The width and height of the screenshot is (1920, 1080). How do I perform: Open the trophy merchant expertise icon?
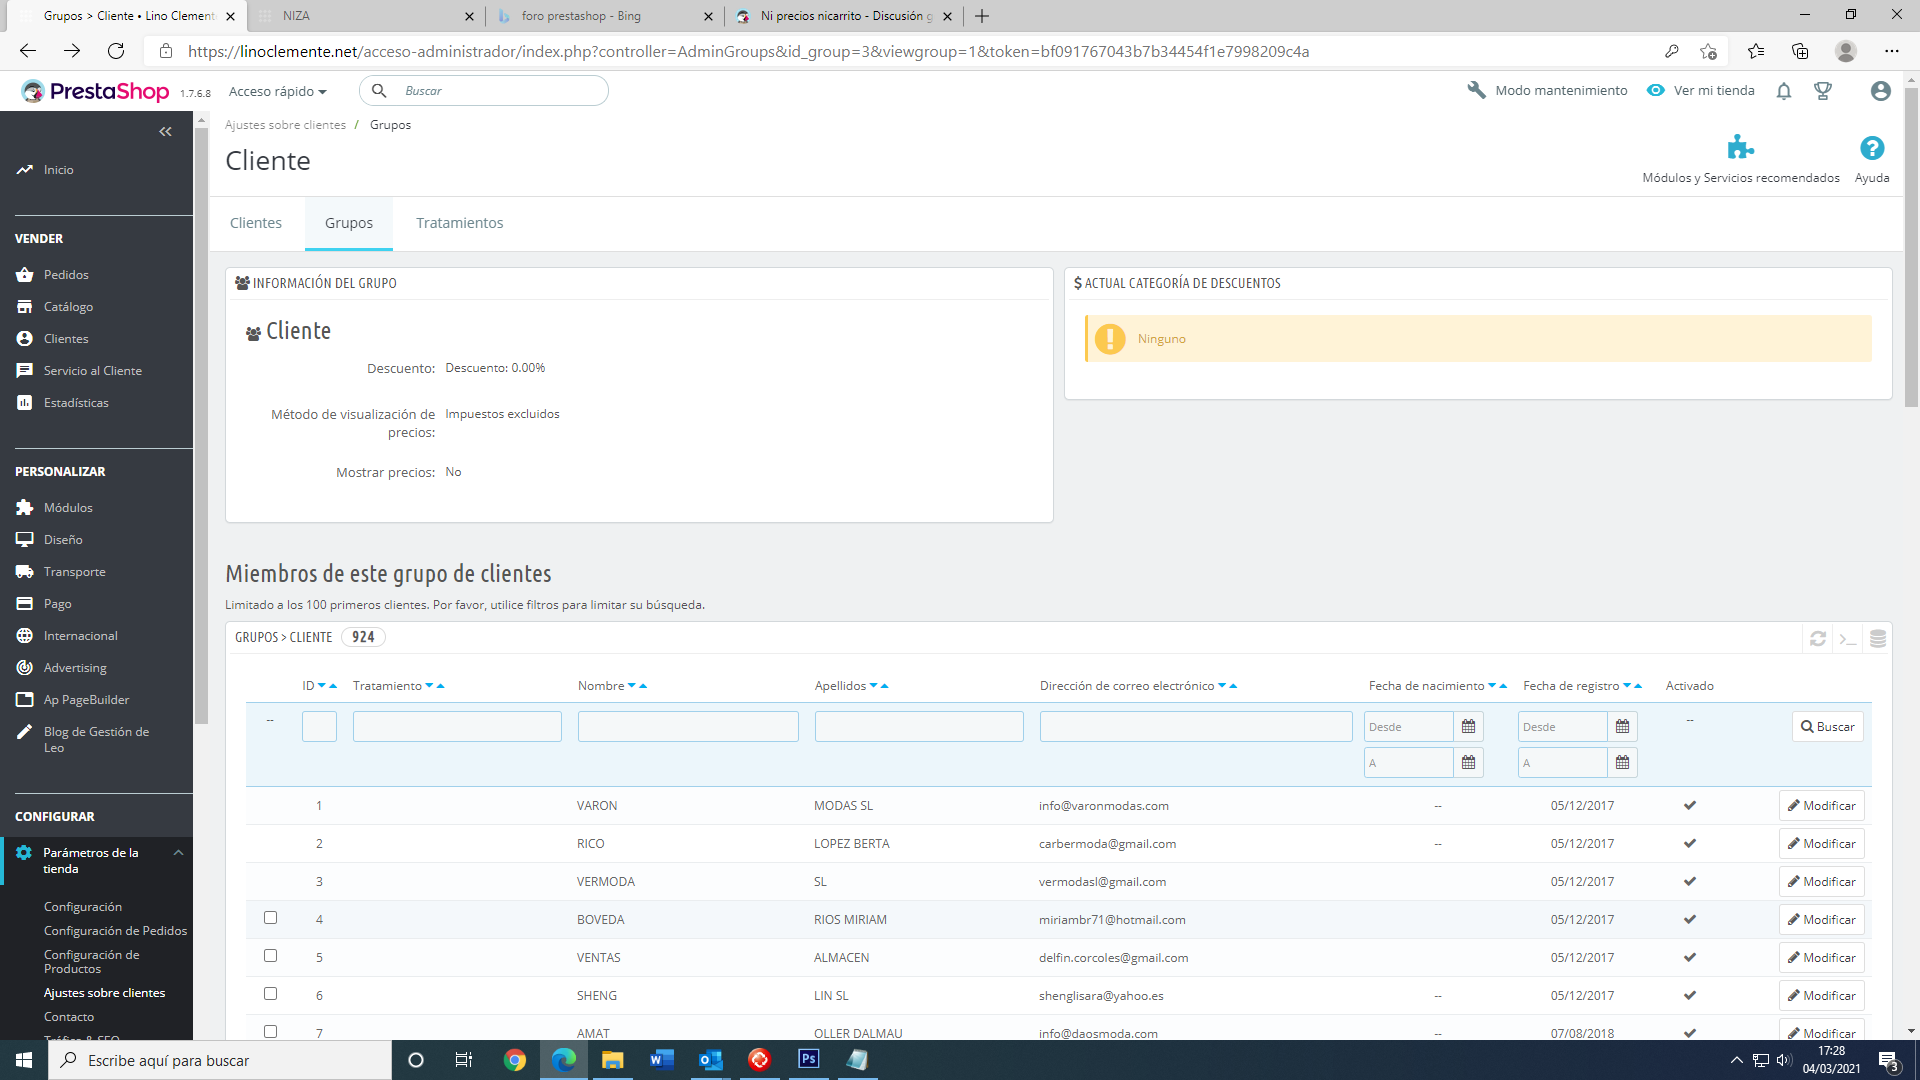coord(1823,91)
